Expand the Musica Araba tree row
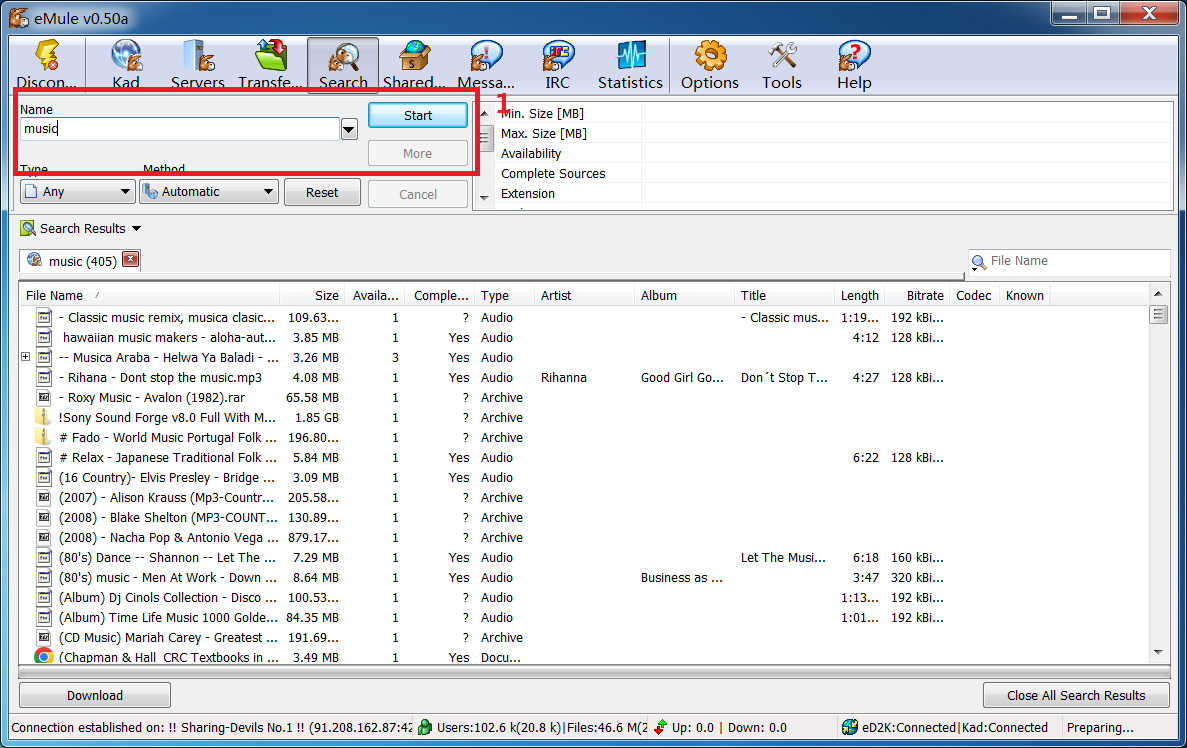1187x748 pixels. pos(26,357)
